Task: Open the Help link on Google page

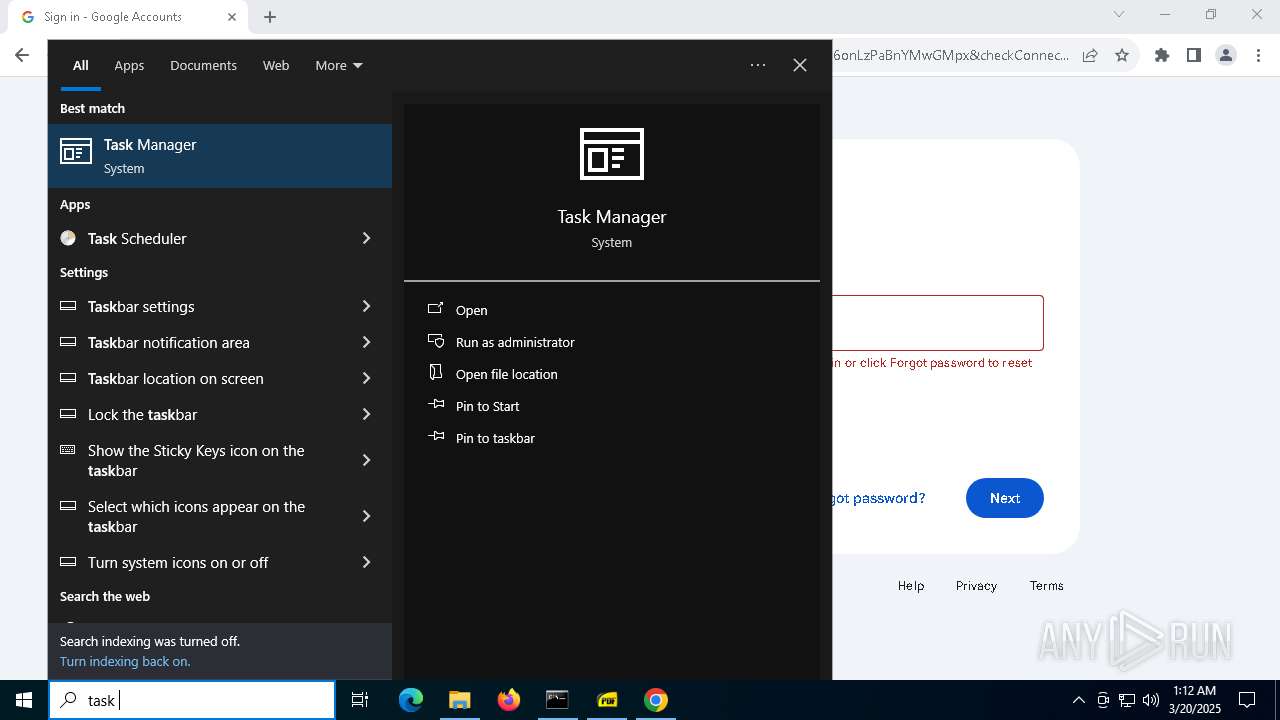Action: 911,586
